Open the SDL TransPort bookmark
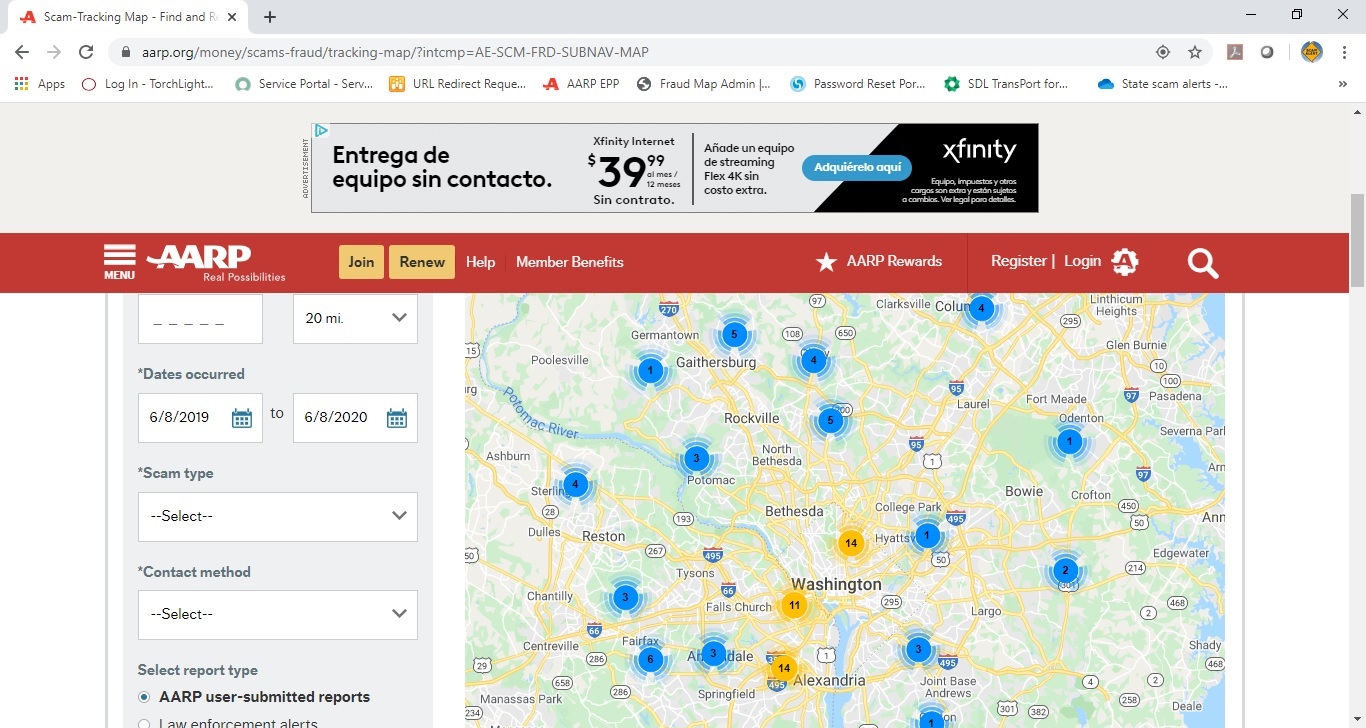Viewport: 1366px width, 728px height. click(1007, 84)
